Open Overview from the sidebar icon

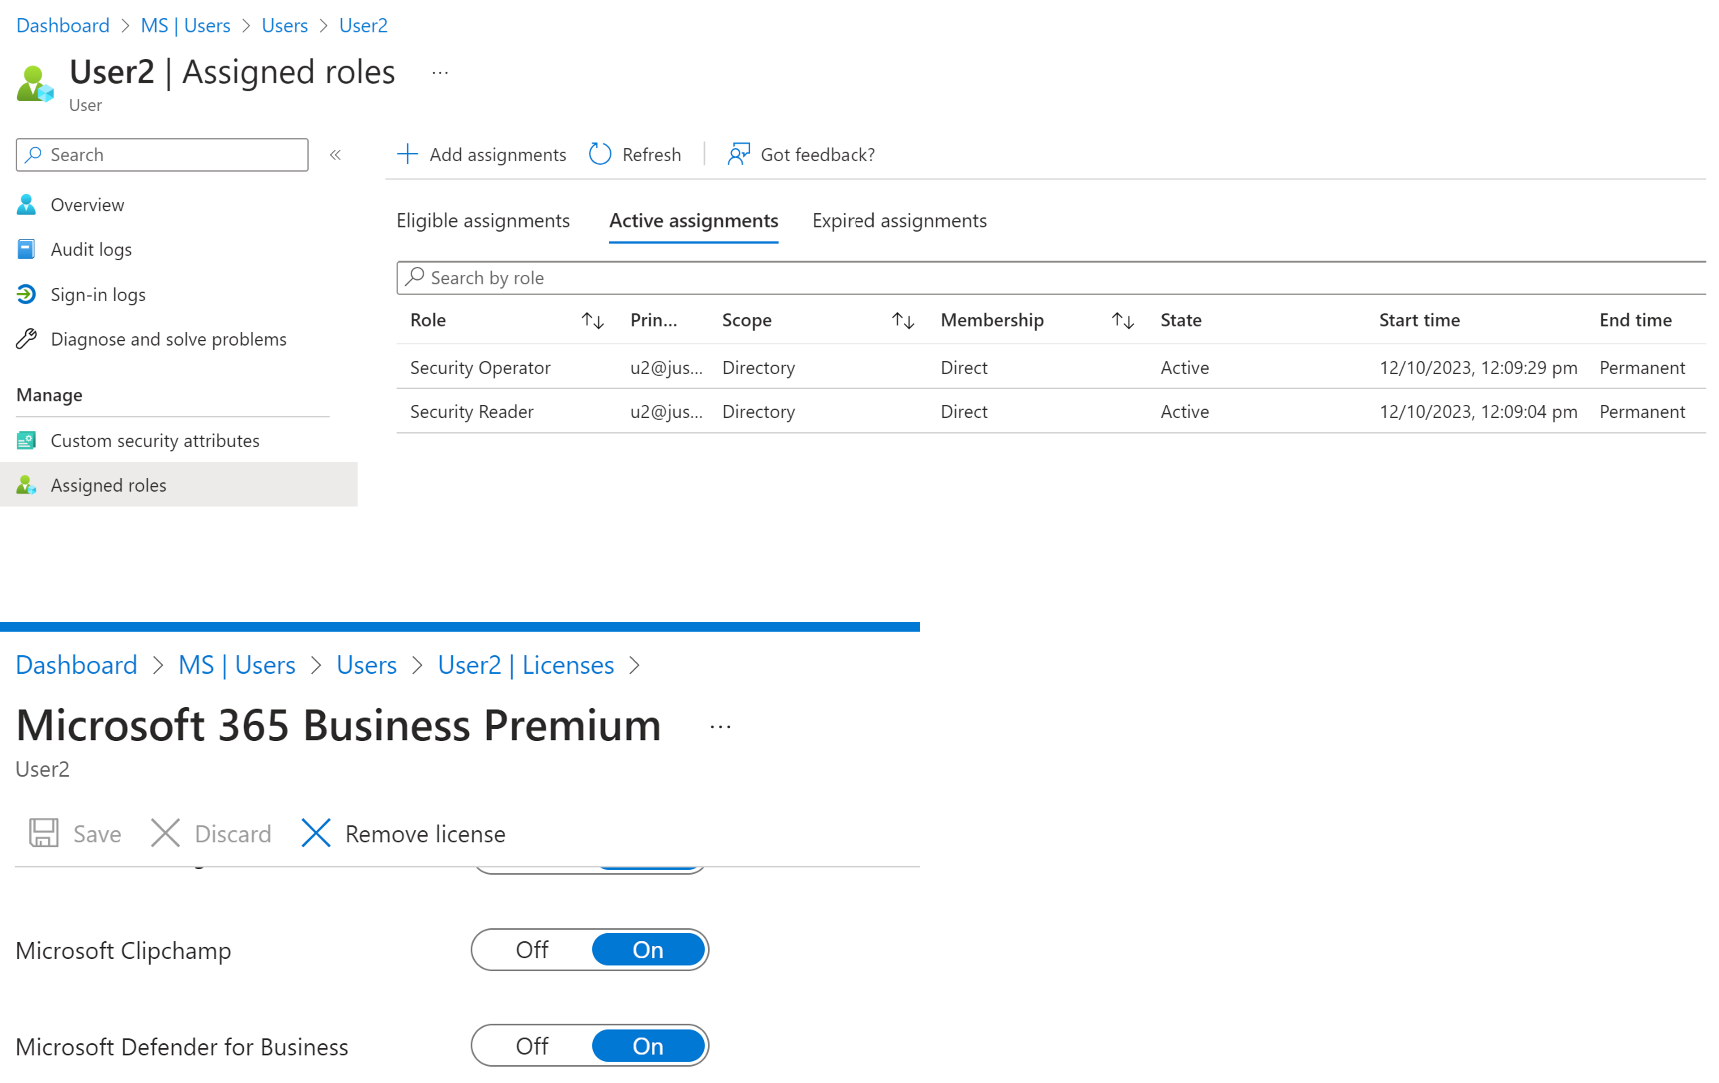(26, 204)
